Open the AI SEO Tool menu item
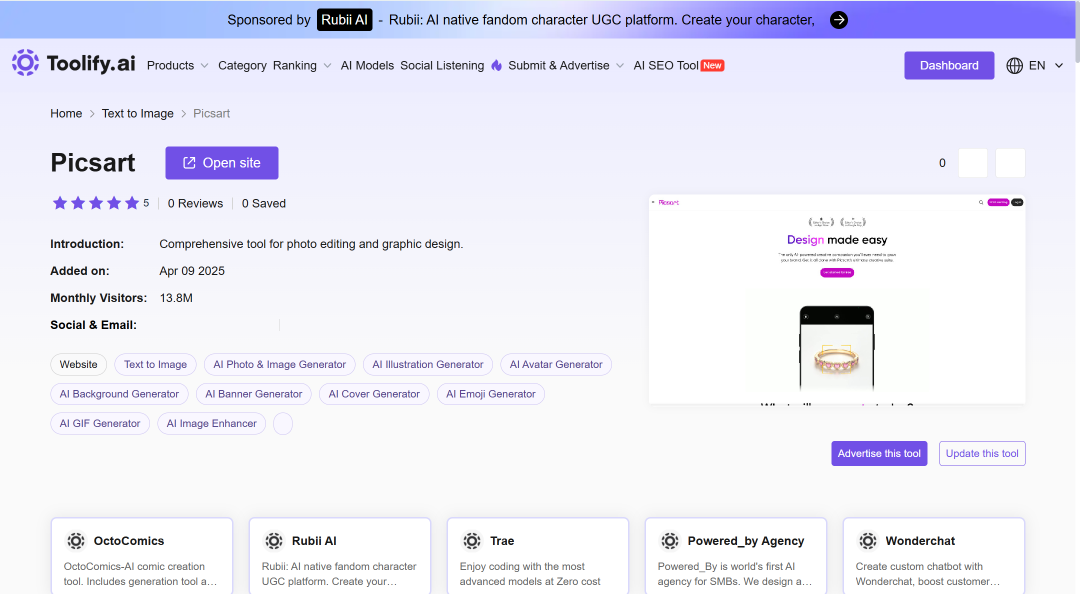 (x=666, y=65)
